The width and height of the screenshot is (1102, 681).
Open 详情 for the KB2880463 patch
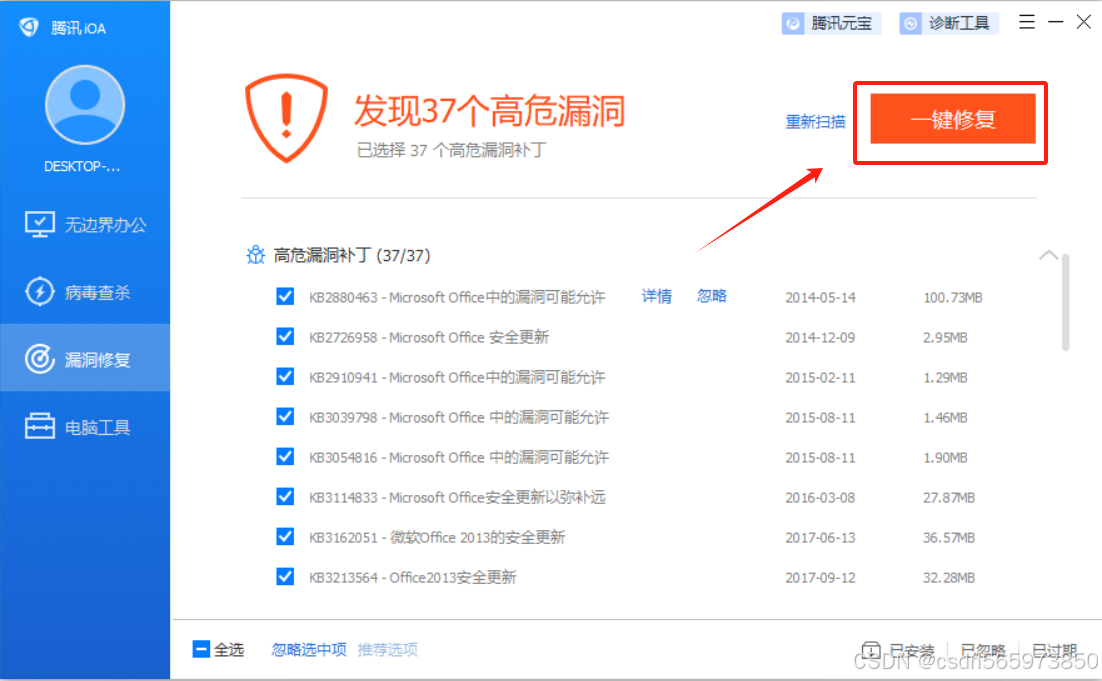coord(655,295)
